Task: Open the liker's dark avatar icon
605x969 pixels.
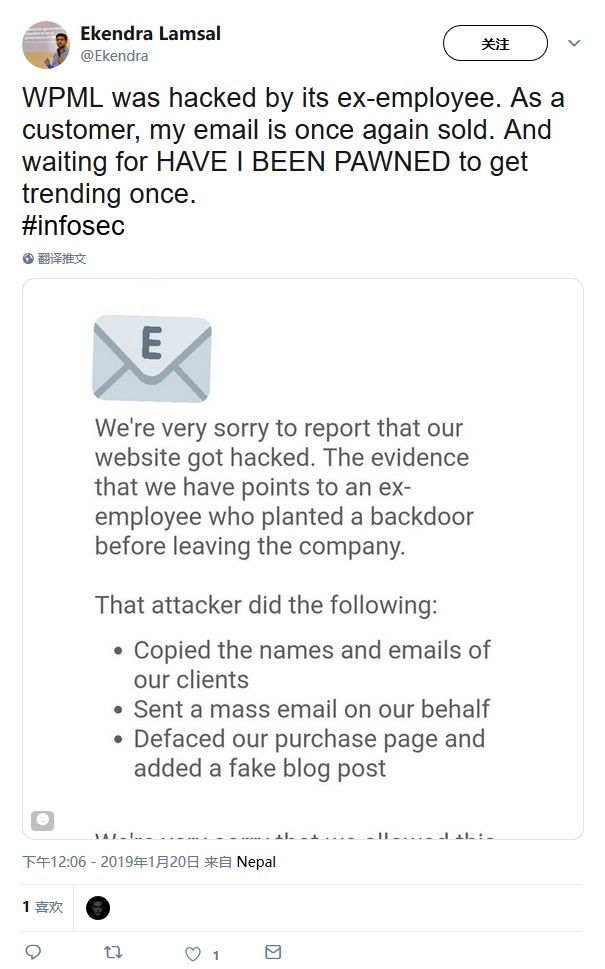Action: pyautogui.click(x=98, y=907)
